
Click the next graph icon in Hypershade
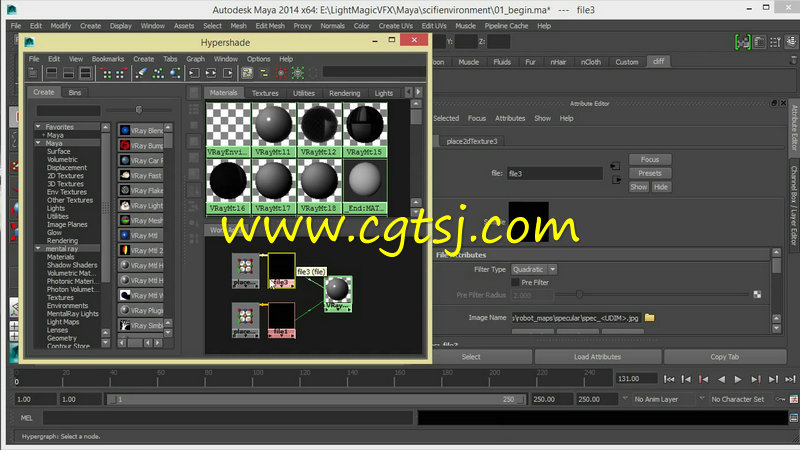[120, 73]
